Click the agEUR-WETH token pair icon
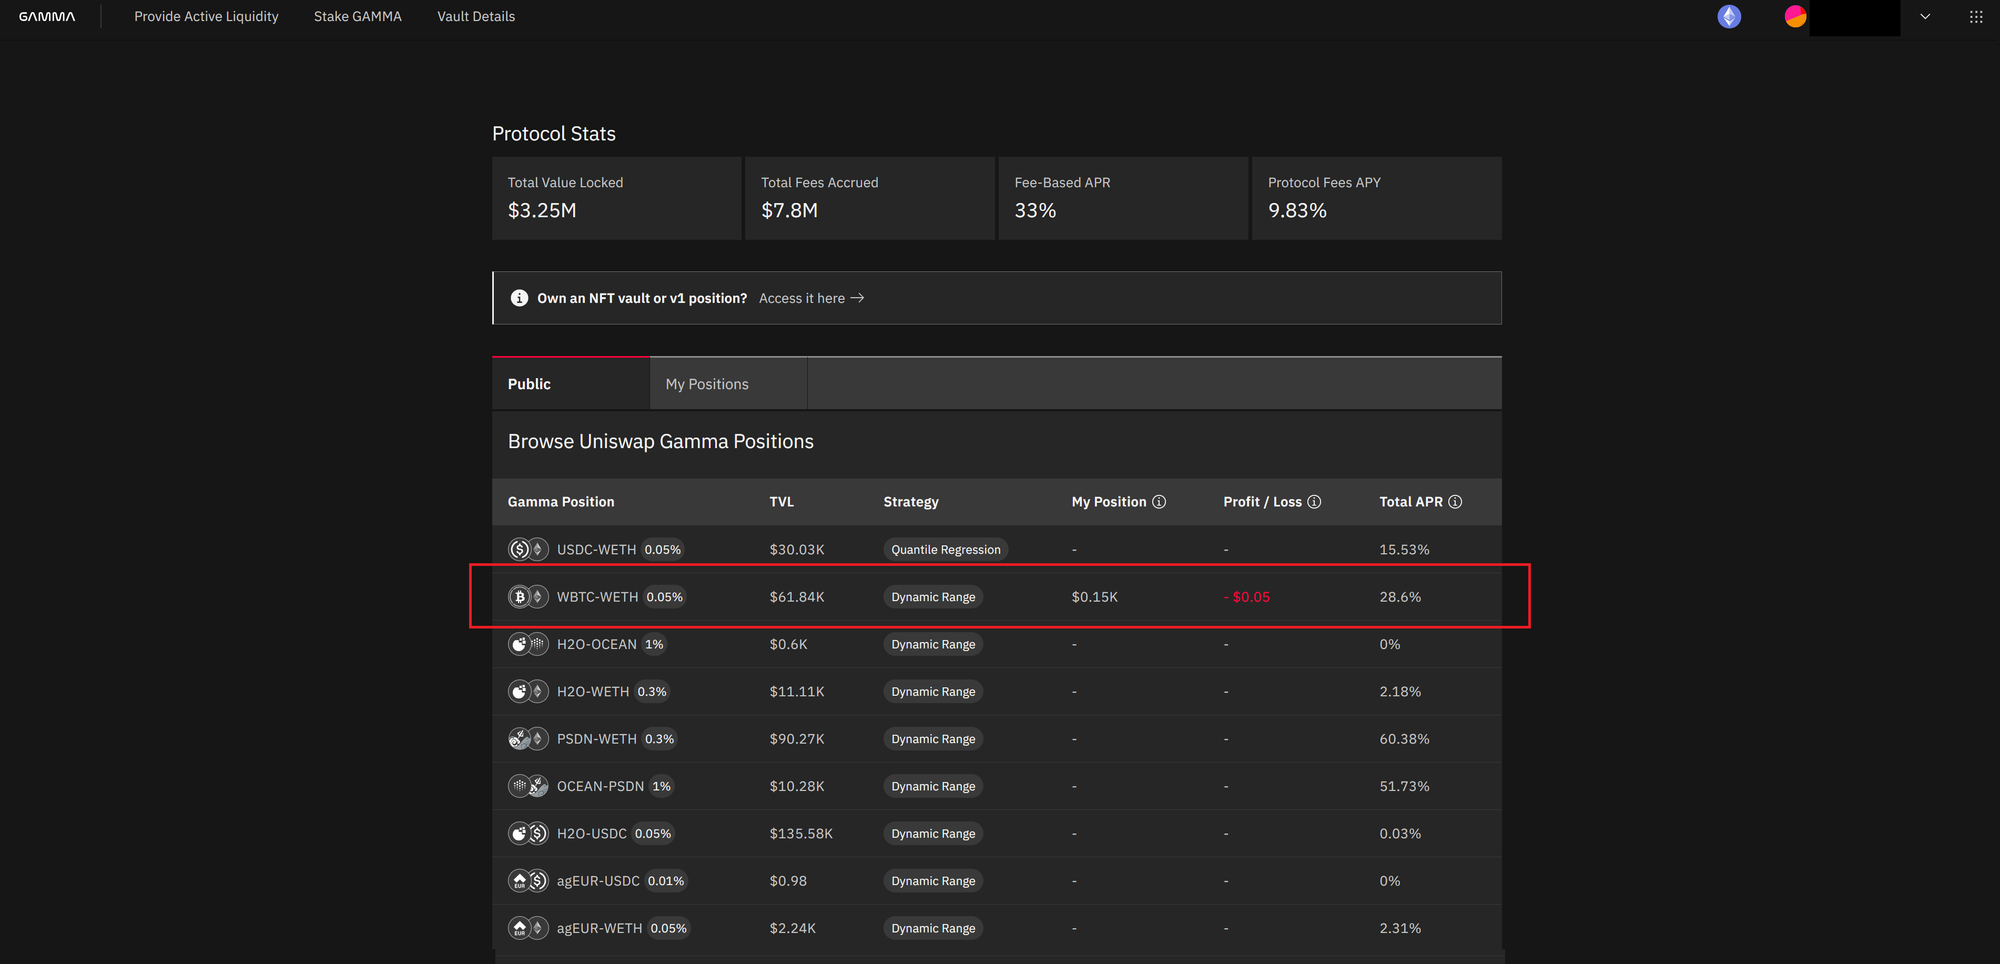Image resolution: width=2000 pixels, height=964 pixels. pos(528,928)
